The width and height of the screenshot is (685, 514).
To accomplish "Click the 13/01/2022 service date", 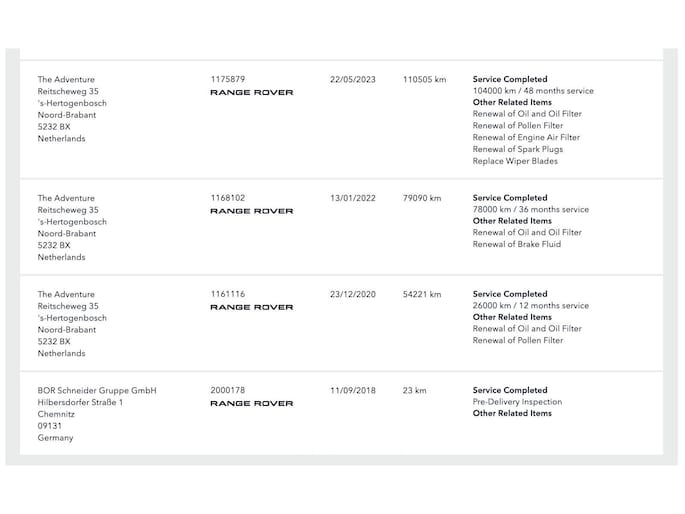I will 353,198.
